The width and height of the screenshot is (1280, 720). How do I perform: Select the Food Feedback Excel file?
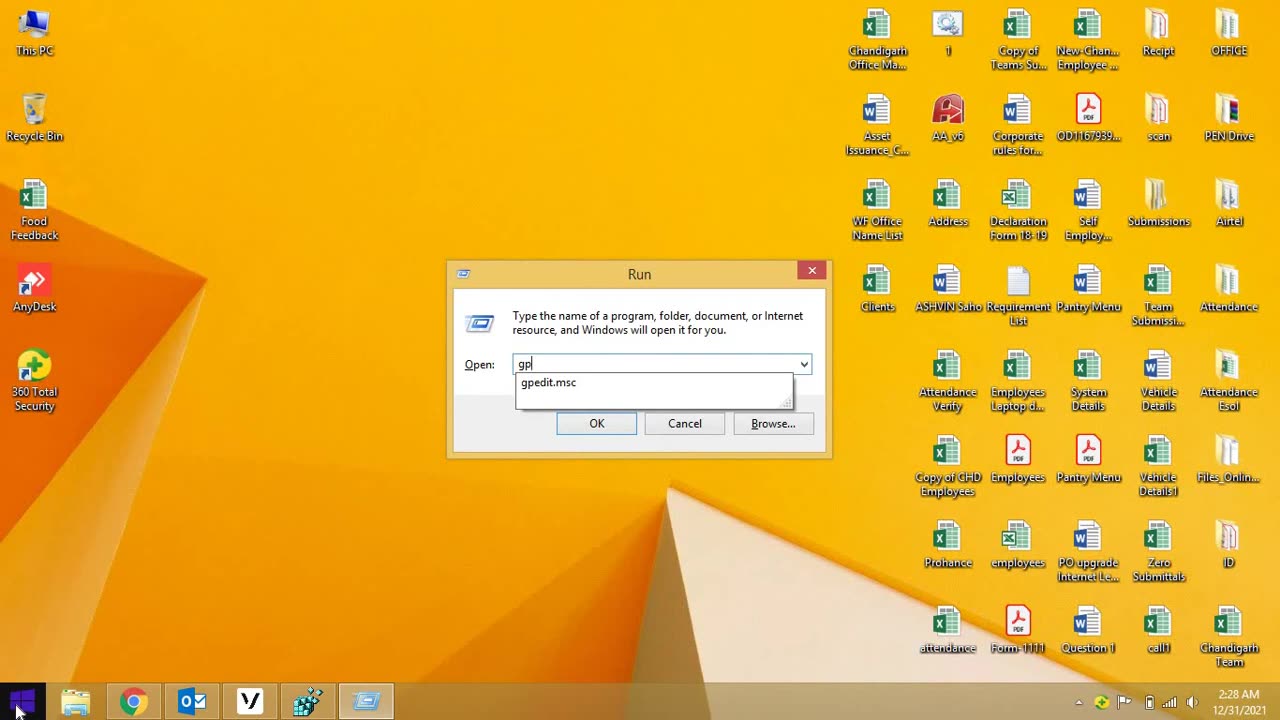pos(34,210)
